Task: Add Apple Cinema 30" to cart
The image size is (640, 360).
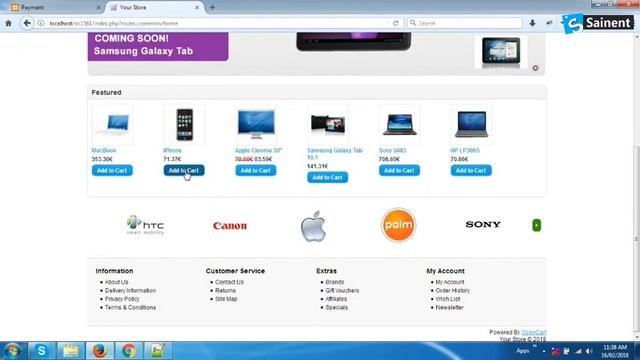Action: pos(256,170)
